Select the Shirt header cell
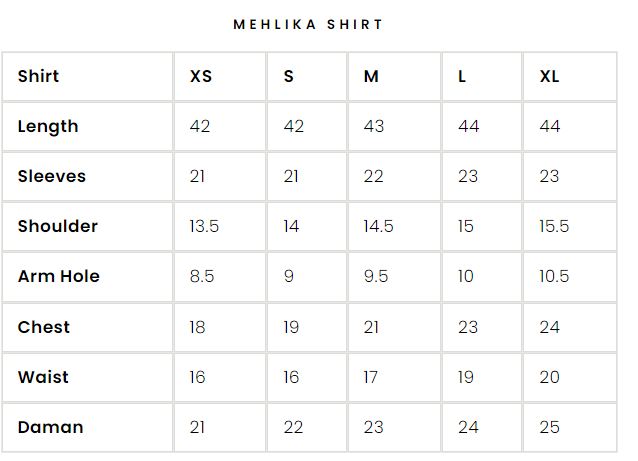638x461 pixels. coord(38,76)
